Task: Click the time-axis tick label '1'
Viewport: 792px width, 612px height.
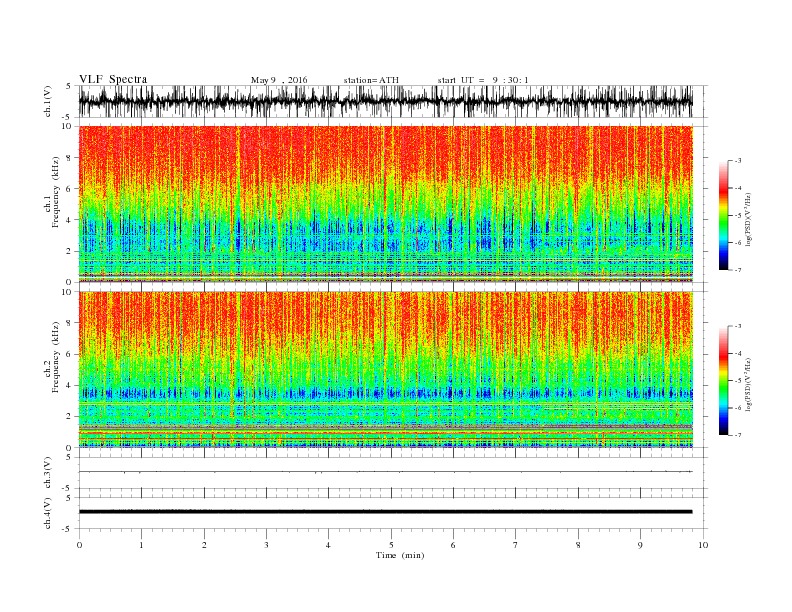Action: click(141, 545)
